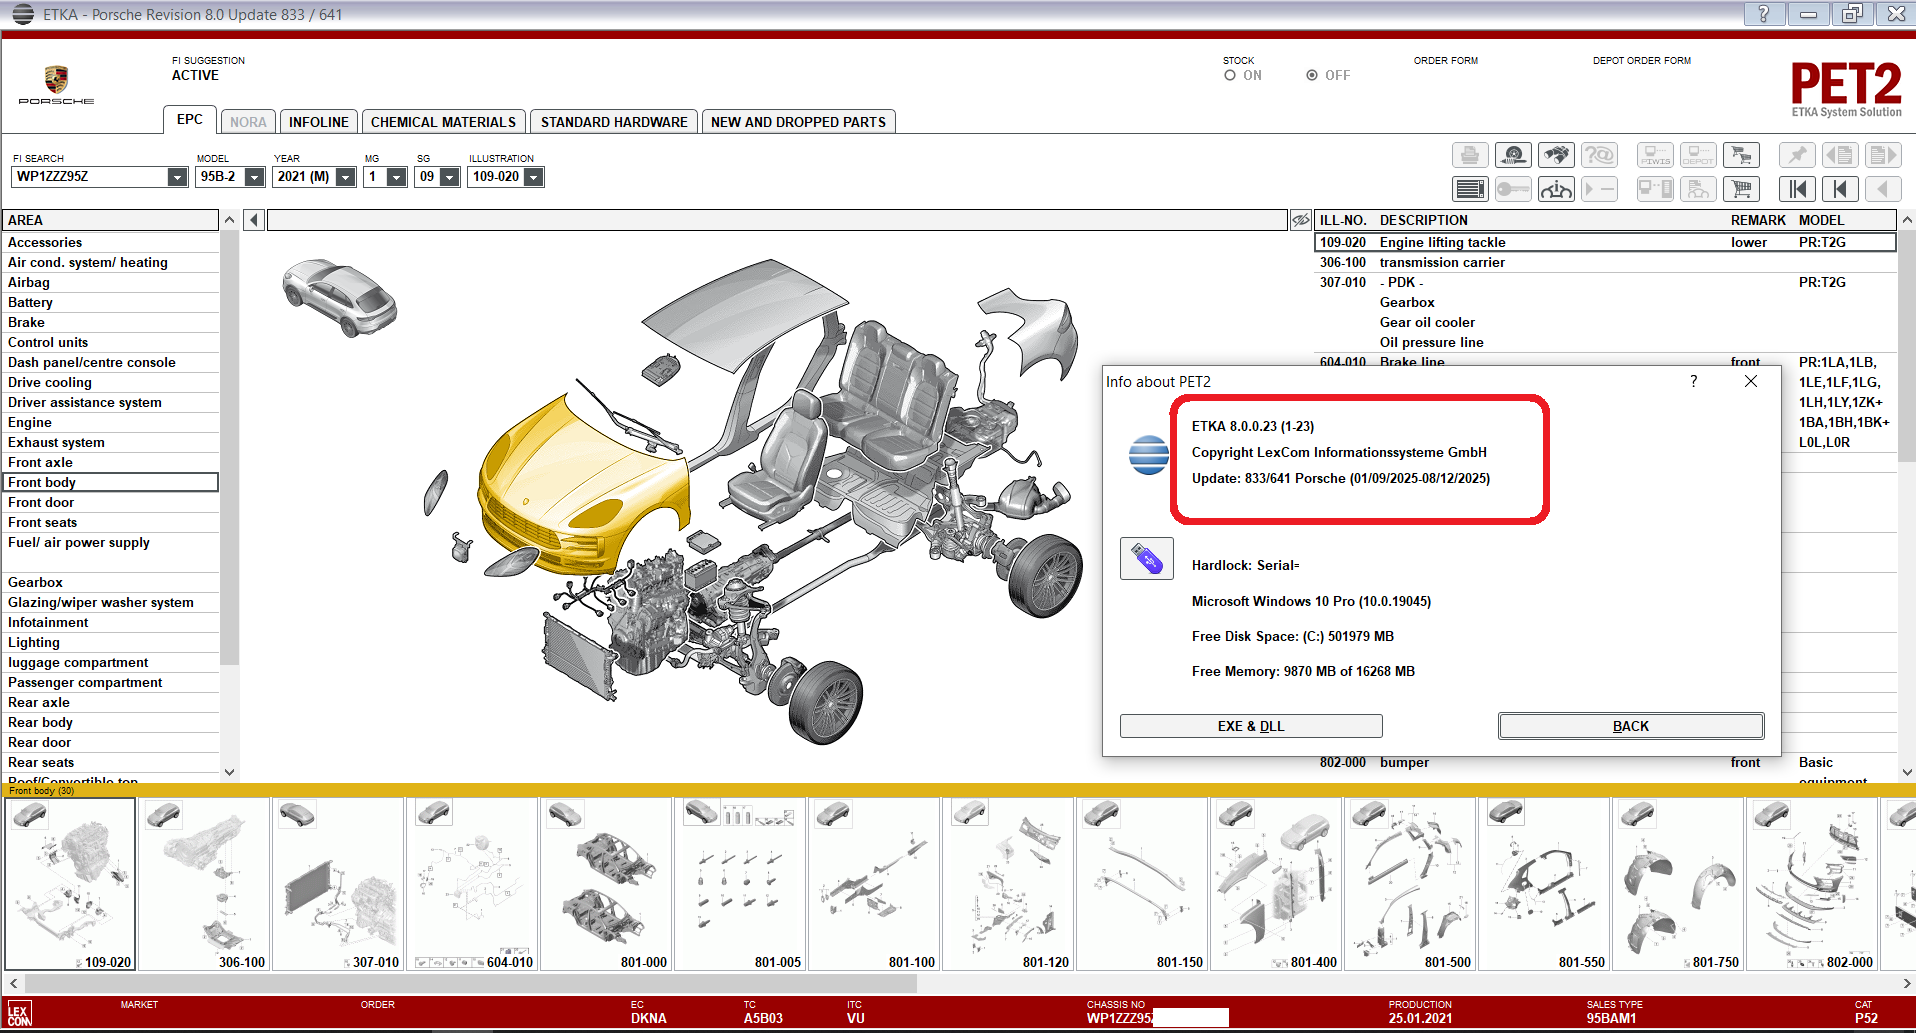Close the Info about PET2 dialog

pos(1751,381)
